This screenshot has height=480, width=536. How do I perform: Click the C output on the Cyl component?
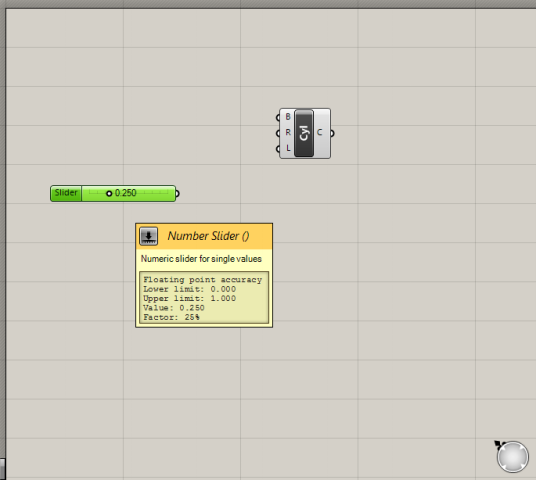click(320, 133)
